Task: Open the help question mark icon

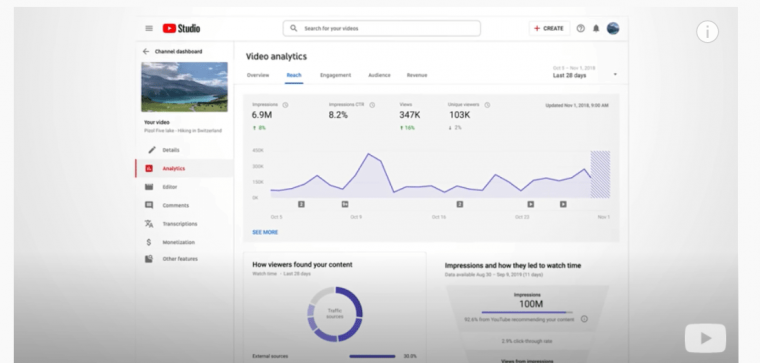Action: pos(581,28)
